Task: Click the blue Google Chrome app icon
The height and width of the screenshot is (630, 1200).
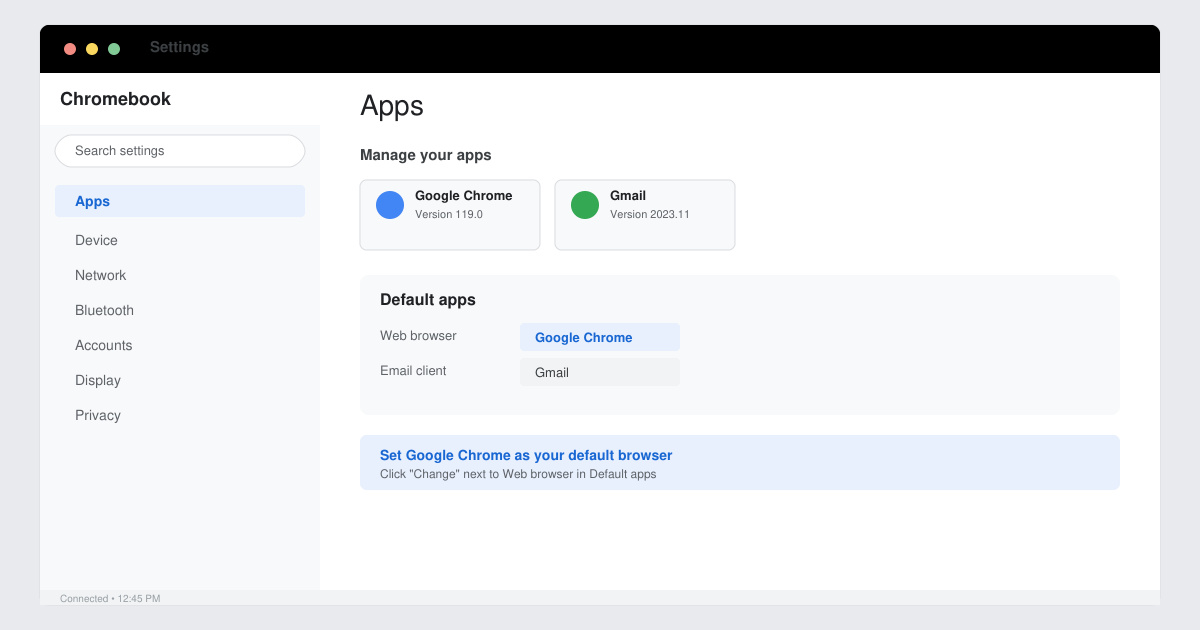Action: (390, 205)
